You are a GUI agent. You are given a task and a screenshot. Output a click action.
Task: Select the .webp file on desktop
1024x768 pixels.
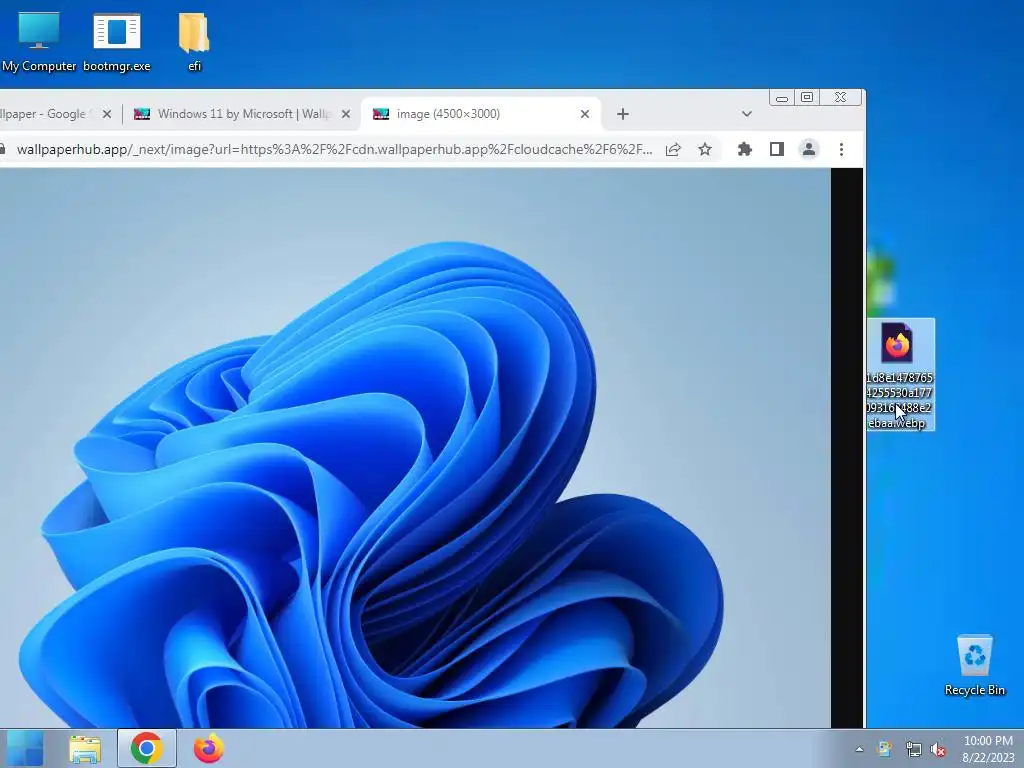click(900, 374)
